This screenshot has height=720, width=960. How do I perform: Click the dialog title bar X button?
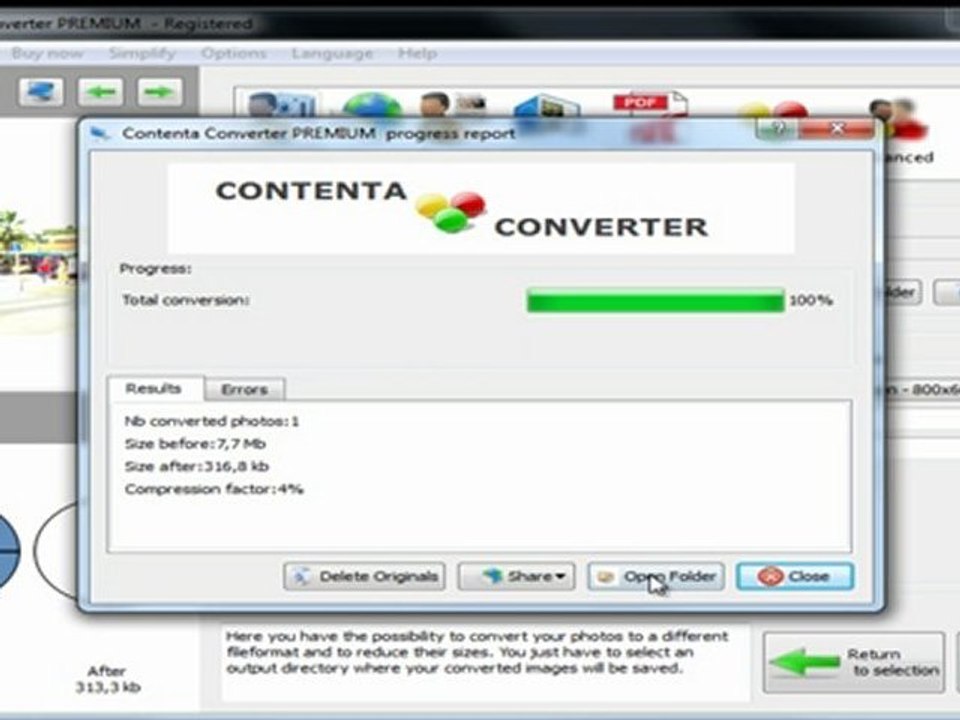(x=836, y=129)
